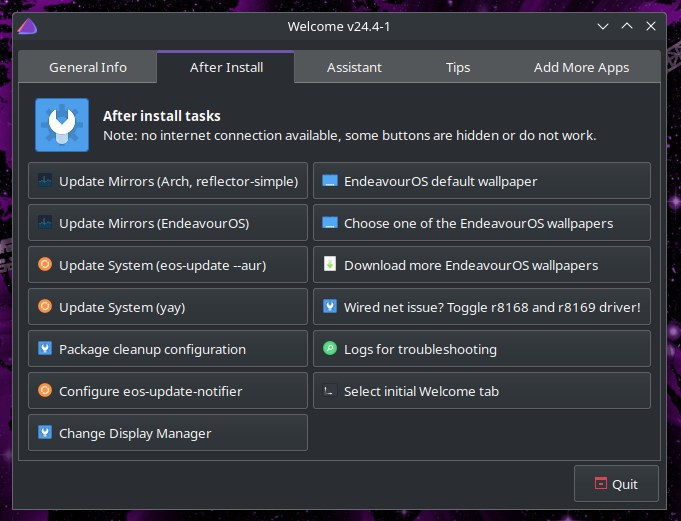Screen dimensions: 681x521
Task: Run Update Mirrors (Arch, reflector-simple)
Action: 168,181
